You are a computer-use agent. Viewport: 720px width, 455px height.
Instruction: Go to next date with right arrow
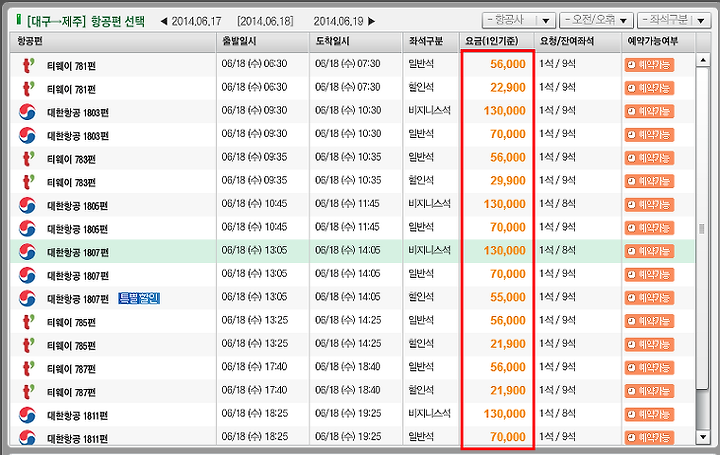point(371,21)
